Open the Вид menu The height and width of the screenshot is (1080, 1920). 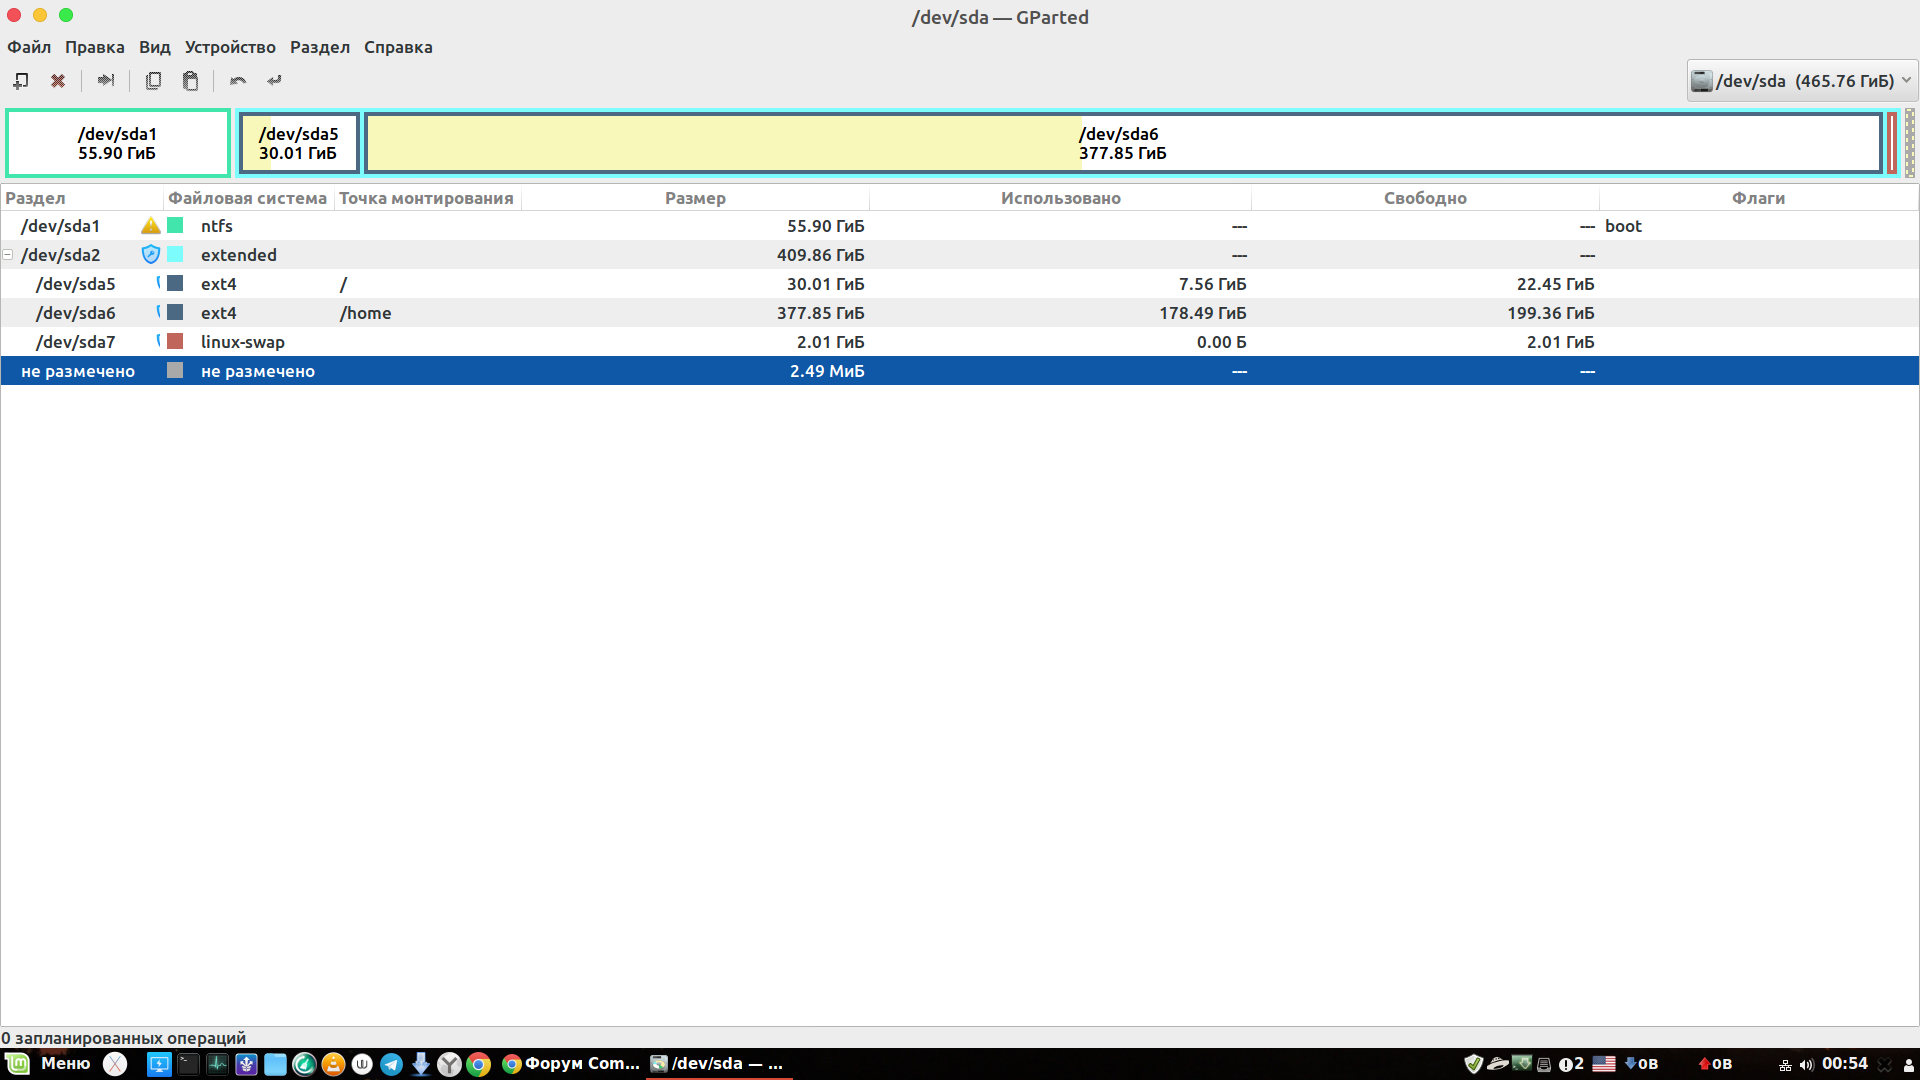[x=154, y=47]
